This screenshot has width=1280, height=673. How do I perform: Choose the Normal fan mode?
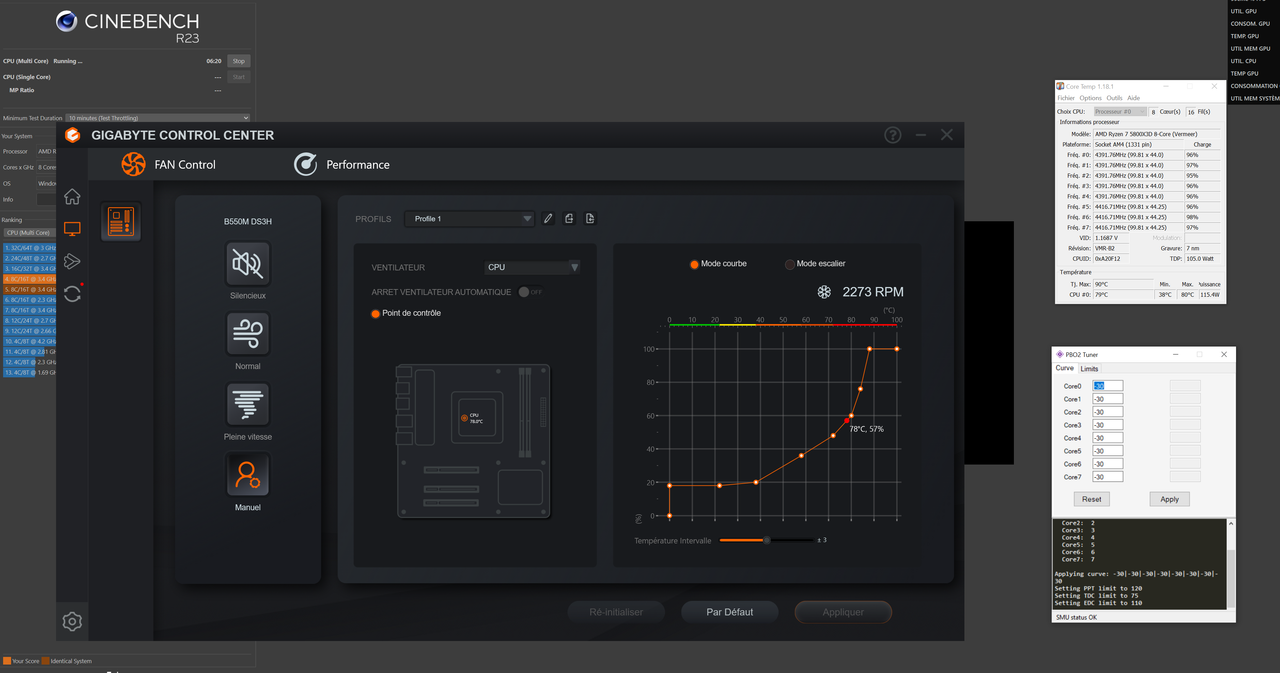click(248, 334)
